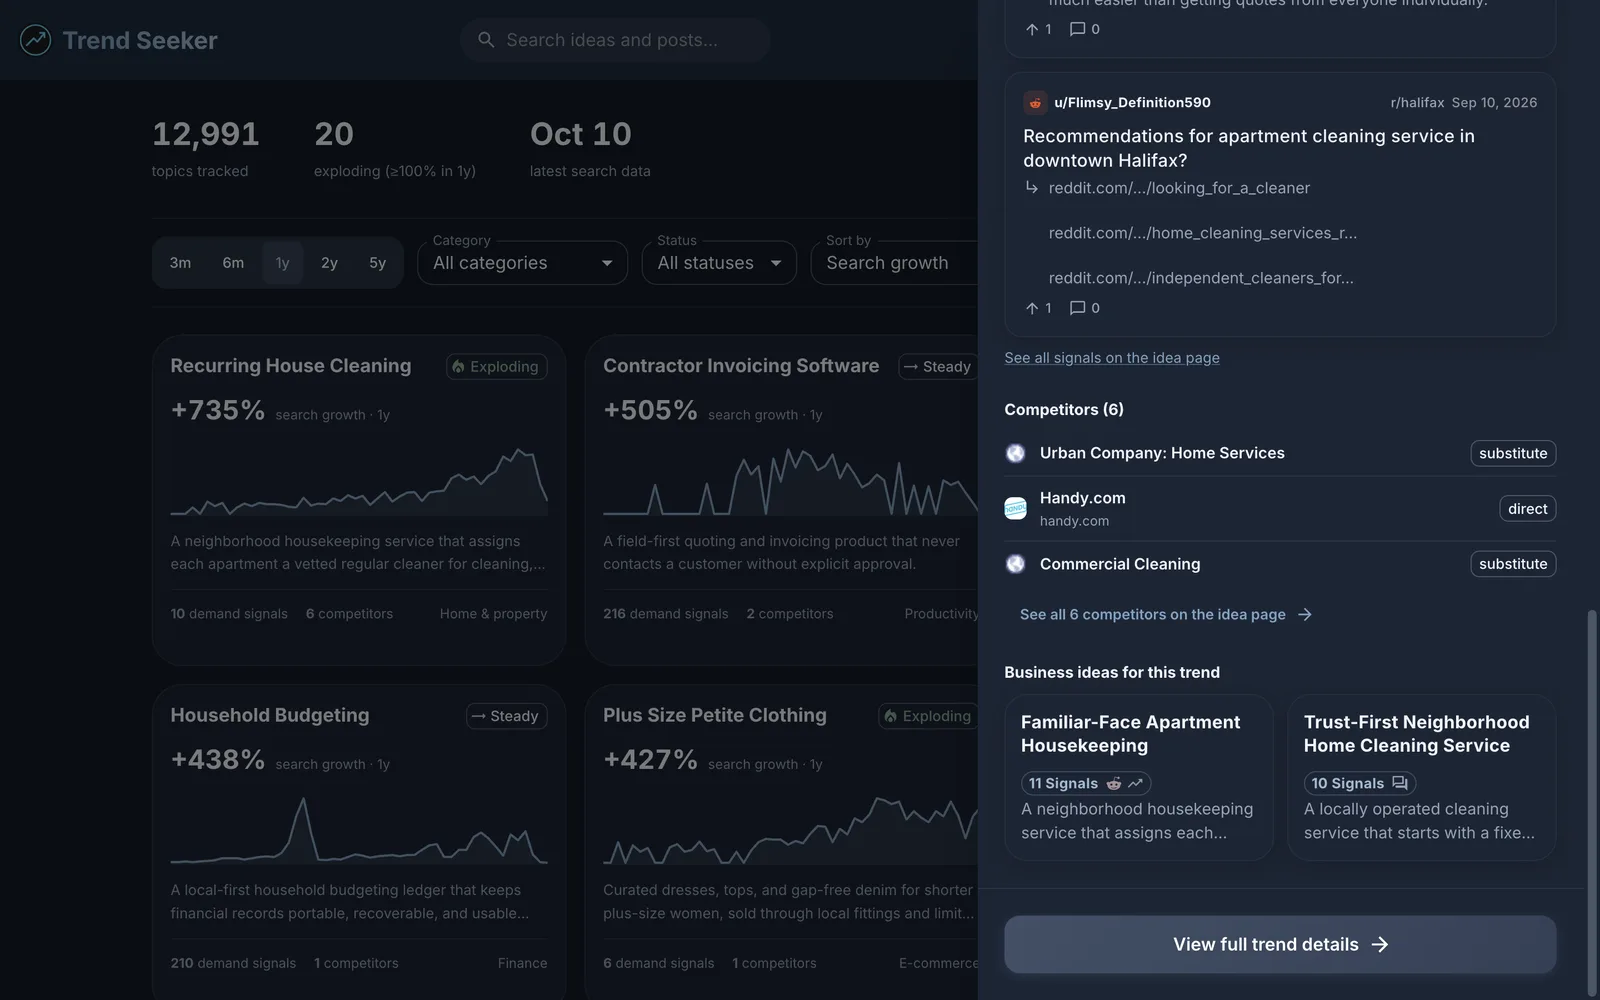Click the Steady badge on Household Budgeting
This screenshot has height=1000, width=1600.
[x=506, y=716]
